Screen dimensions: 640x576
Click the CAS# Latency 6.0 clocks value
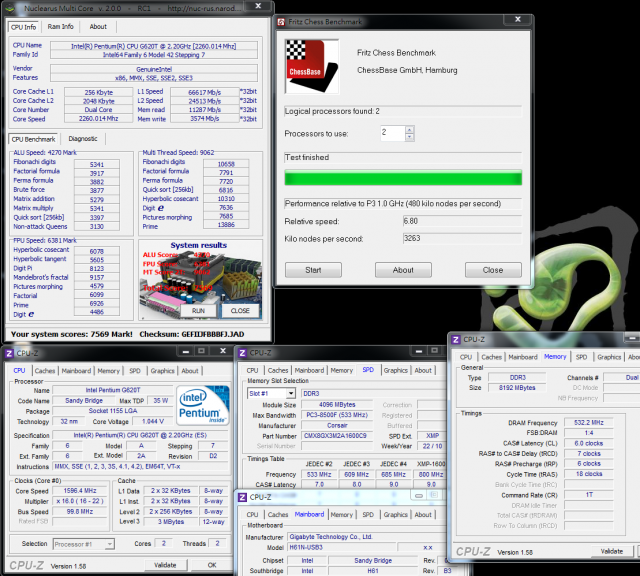click(x=589, y=443)
